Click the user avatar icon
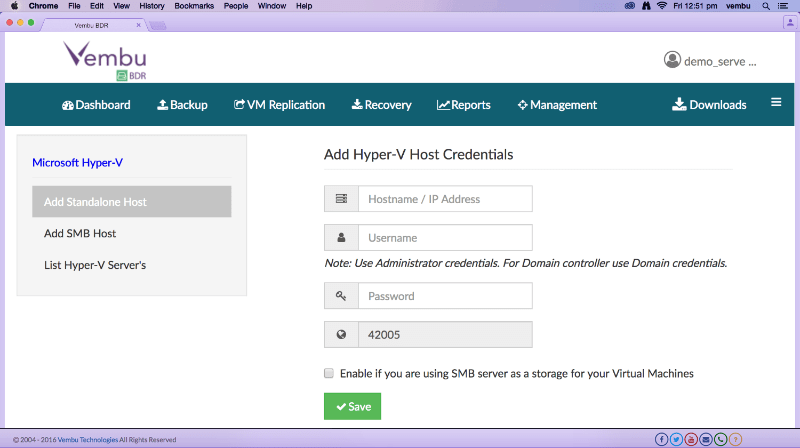800x448 pixels. pyautogui.click(x=672, y=60)
